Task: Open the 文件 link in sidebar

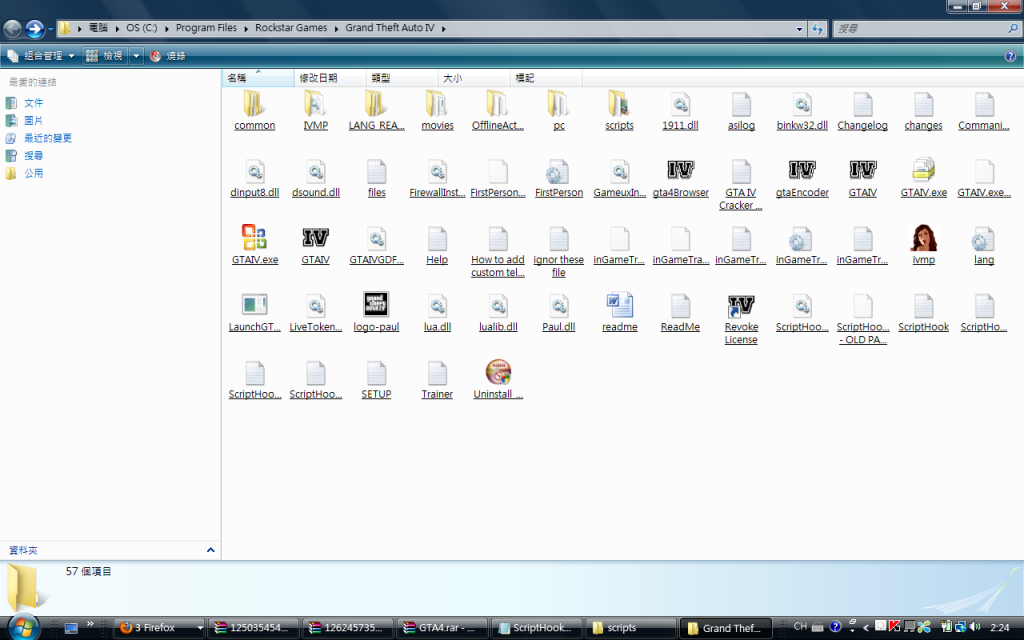Action: point(33,103)
